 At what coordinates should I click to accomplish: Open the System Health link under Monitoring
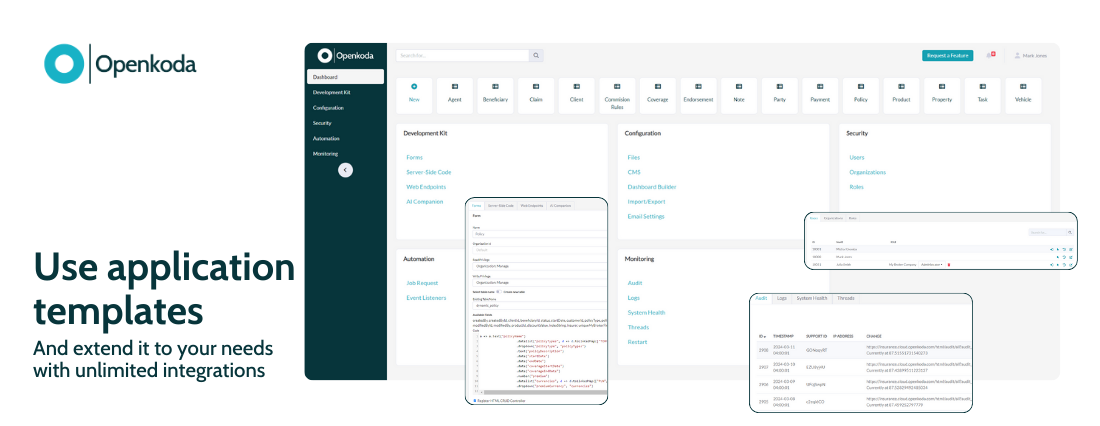coord(646,313)
